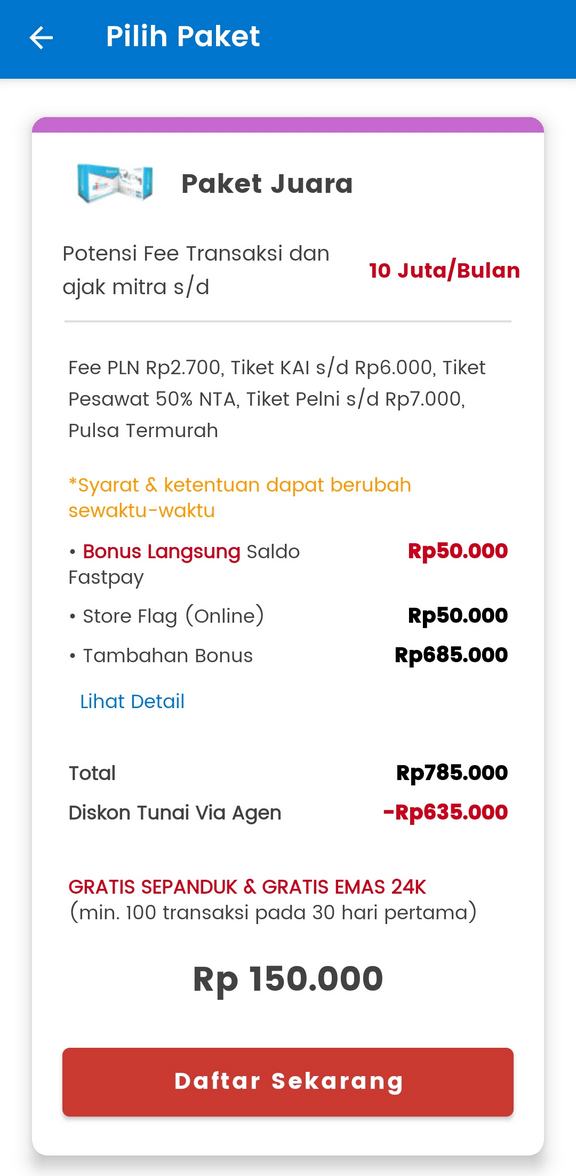Open Lihat Detail for bonus breakdown

132,701
